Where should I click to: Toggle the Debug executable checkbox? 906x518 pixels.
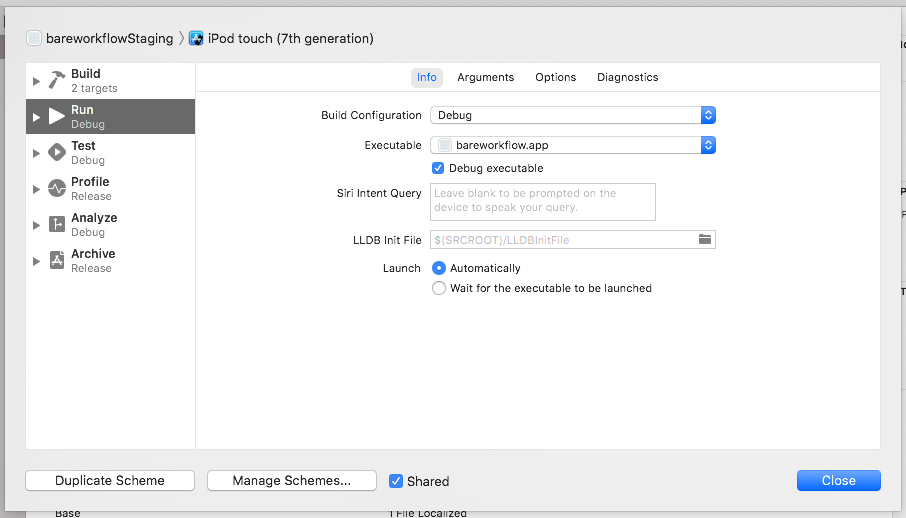(x=438, y=168)
